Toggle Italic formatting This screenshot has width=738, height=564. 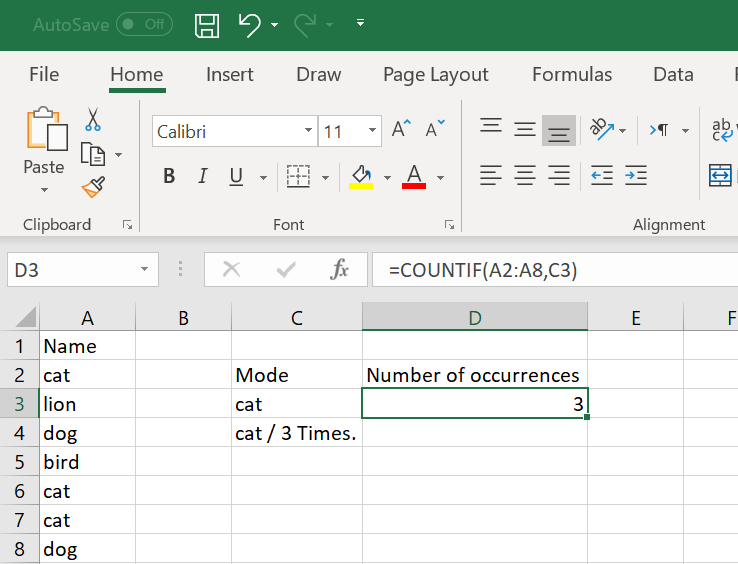point(202,177)
